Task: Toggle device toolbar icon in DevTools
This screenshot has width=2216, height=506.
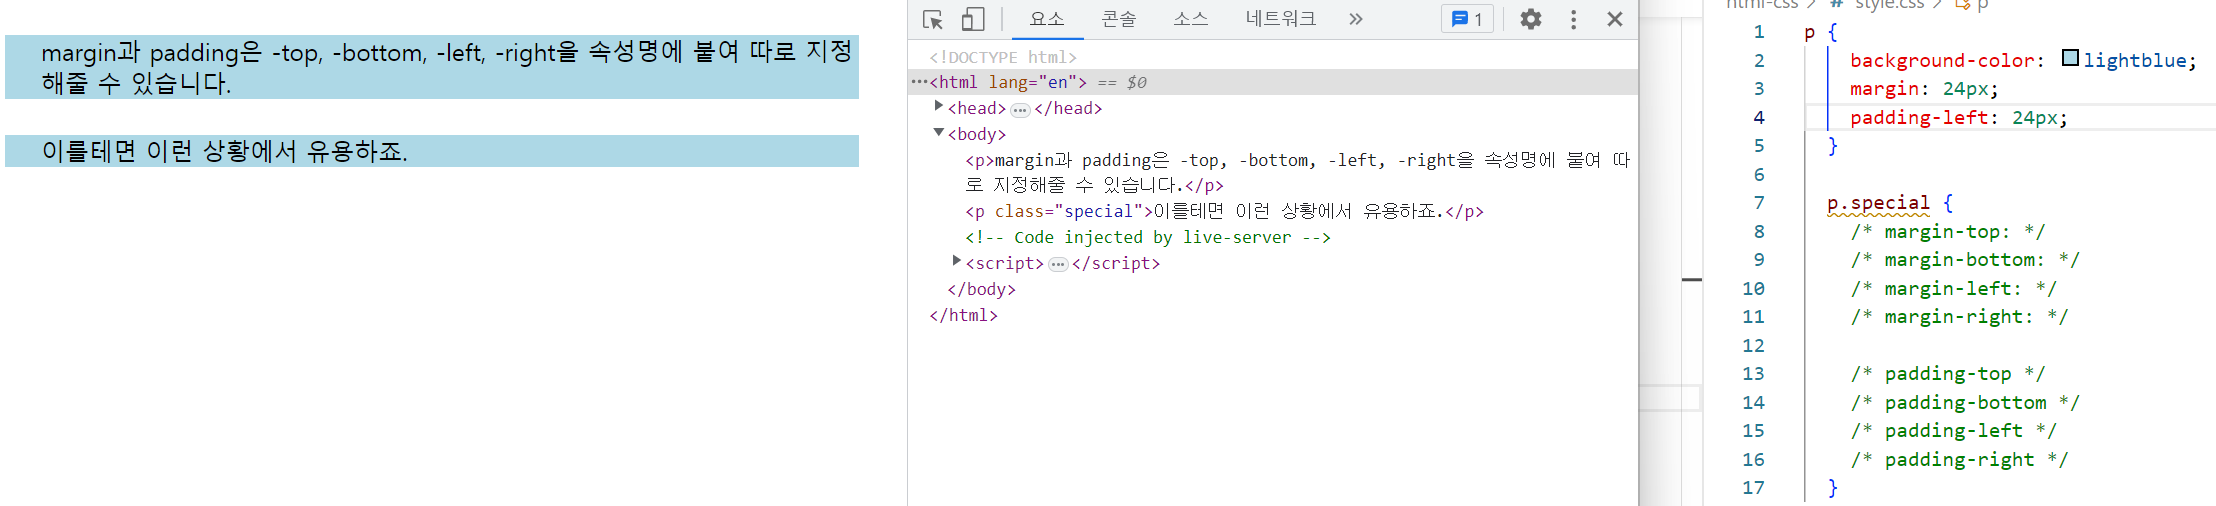Action: [973, 19]
